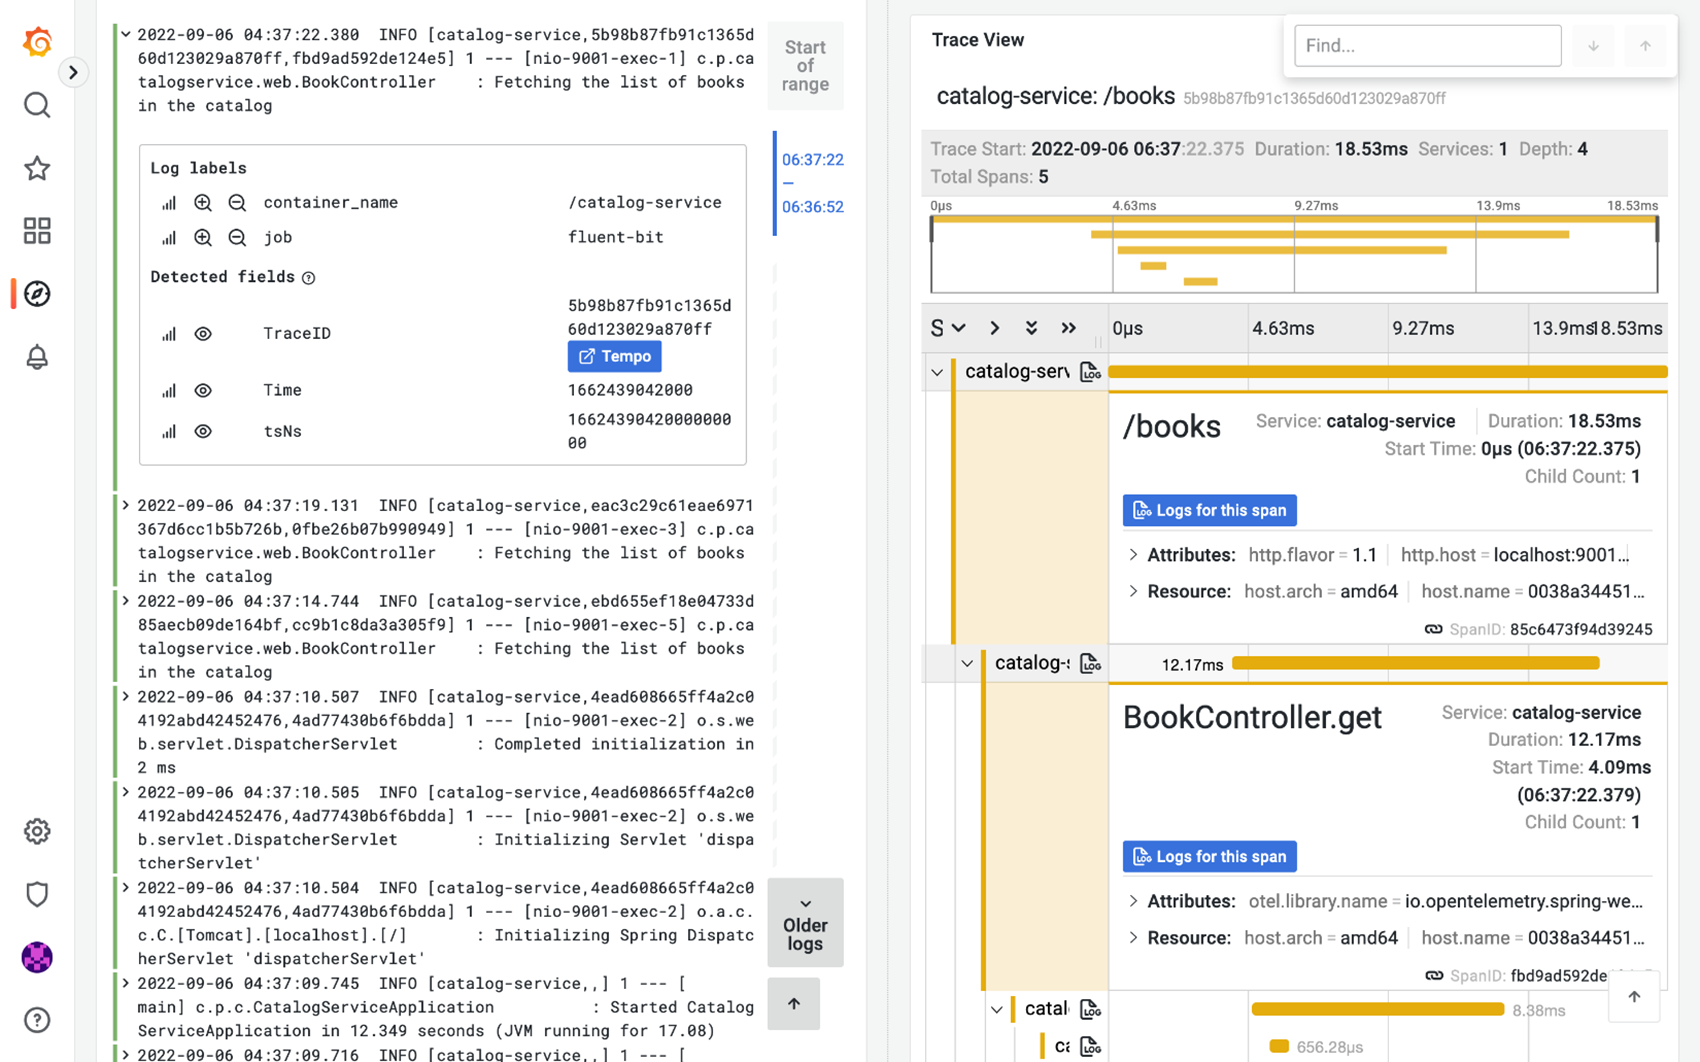Show stats for tsNs field
1700x1062 pixels.
(169, 432)
